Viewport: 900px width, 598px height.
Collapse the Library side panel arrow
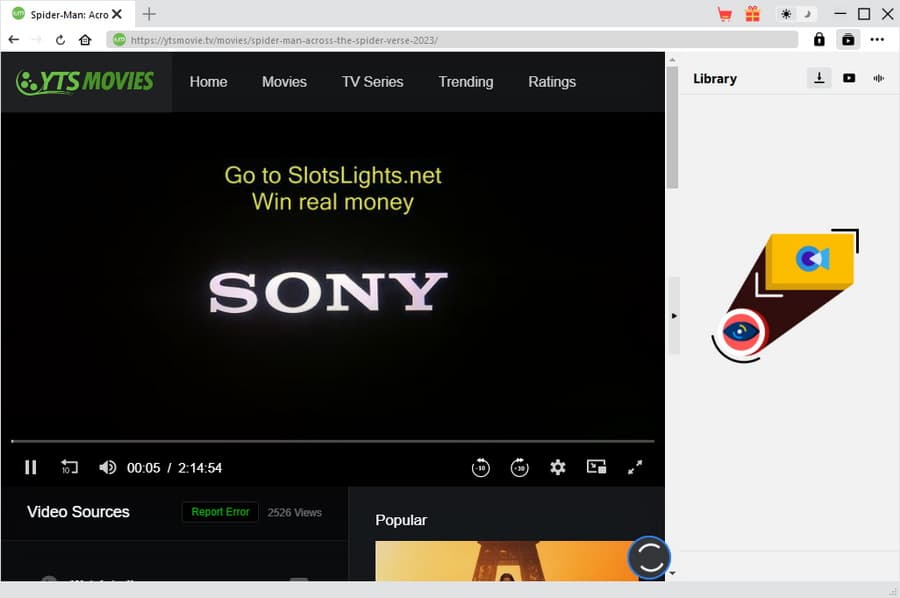[x=674, y=316]
